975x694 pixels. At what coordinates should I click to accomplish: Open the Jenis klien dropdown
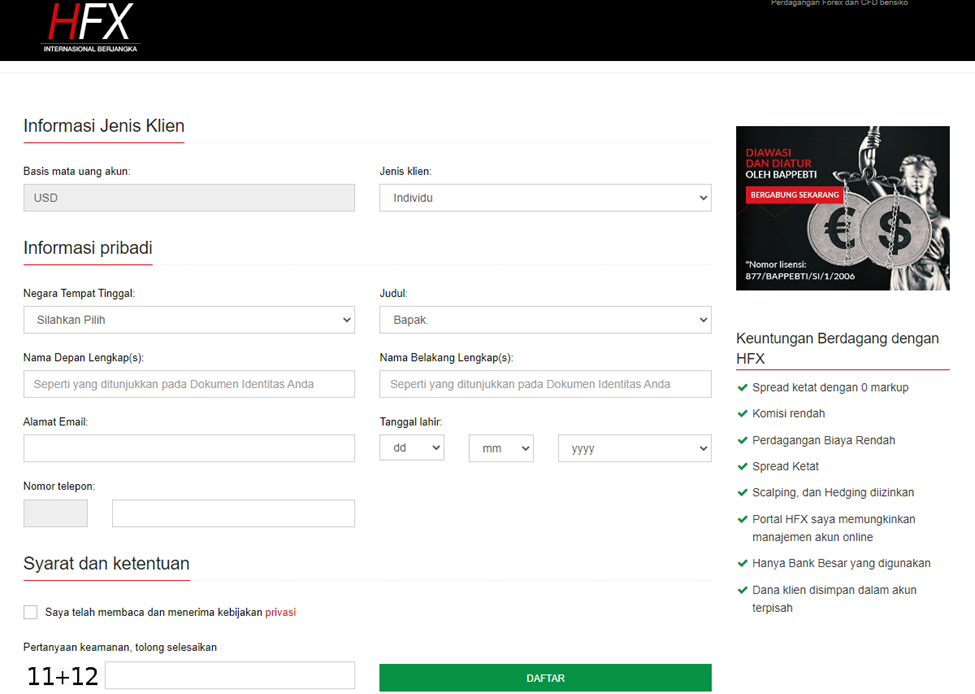[x=545, y=198]
